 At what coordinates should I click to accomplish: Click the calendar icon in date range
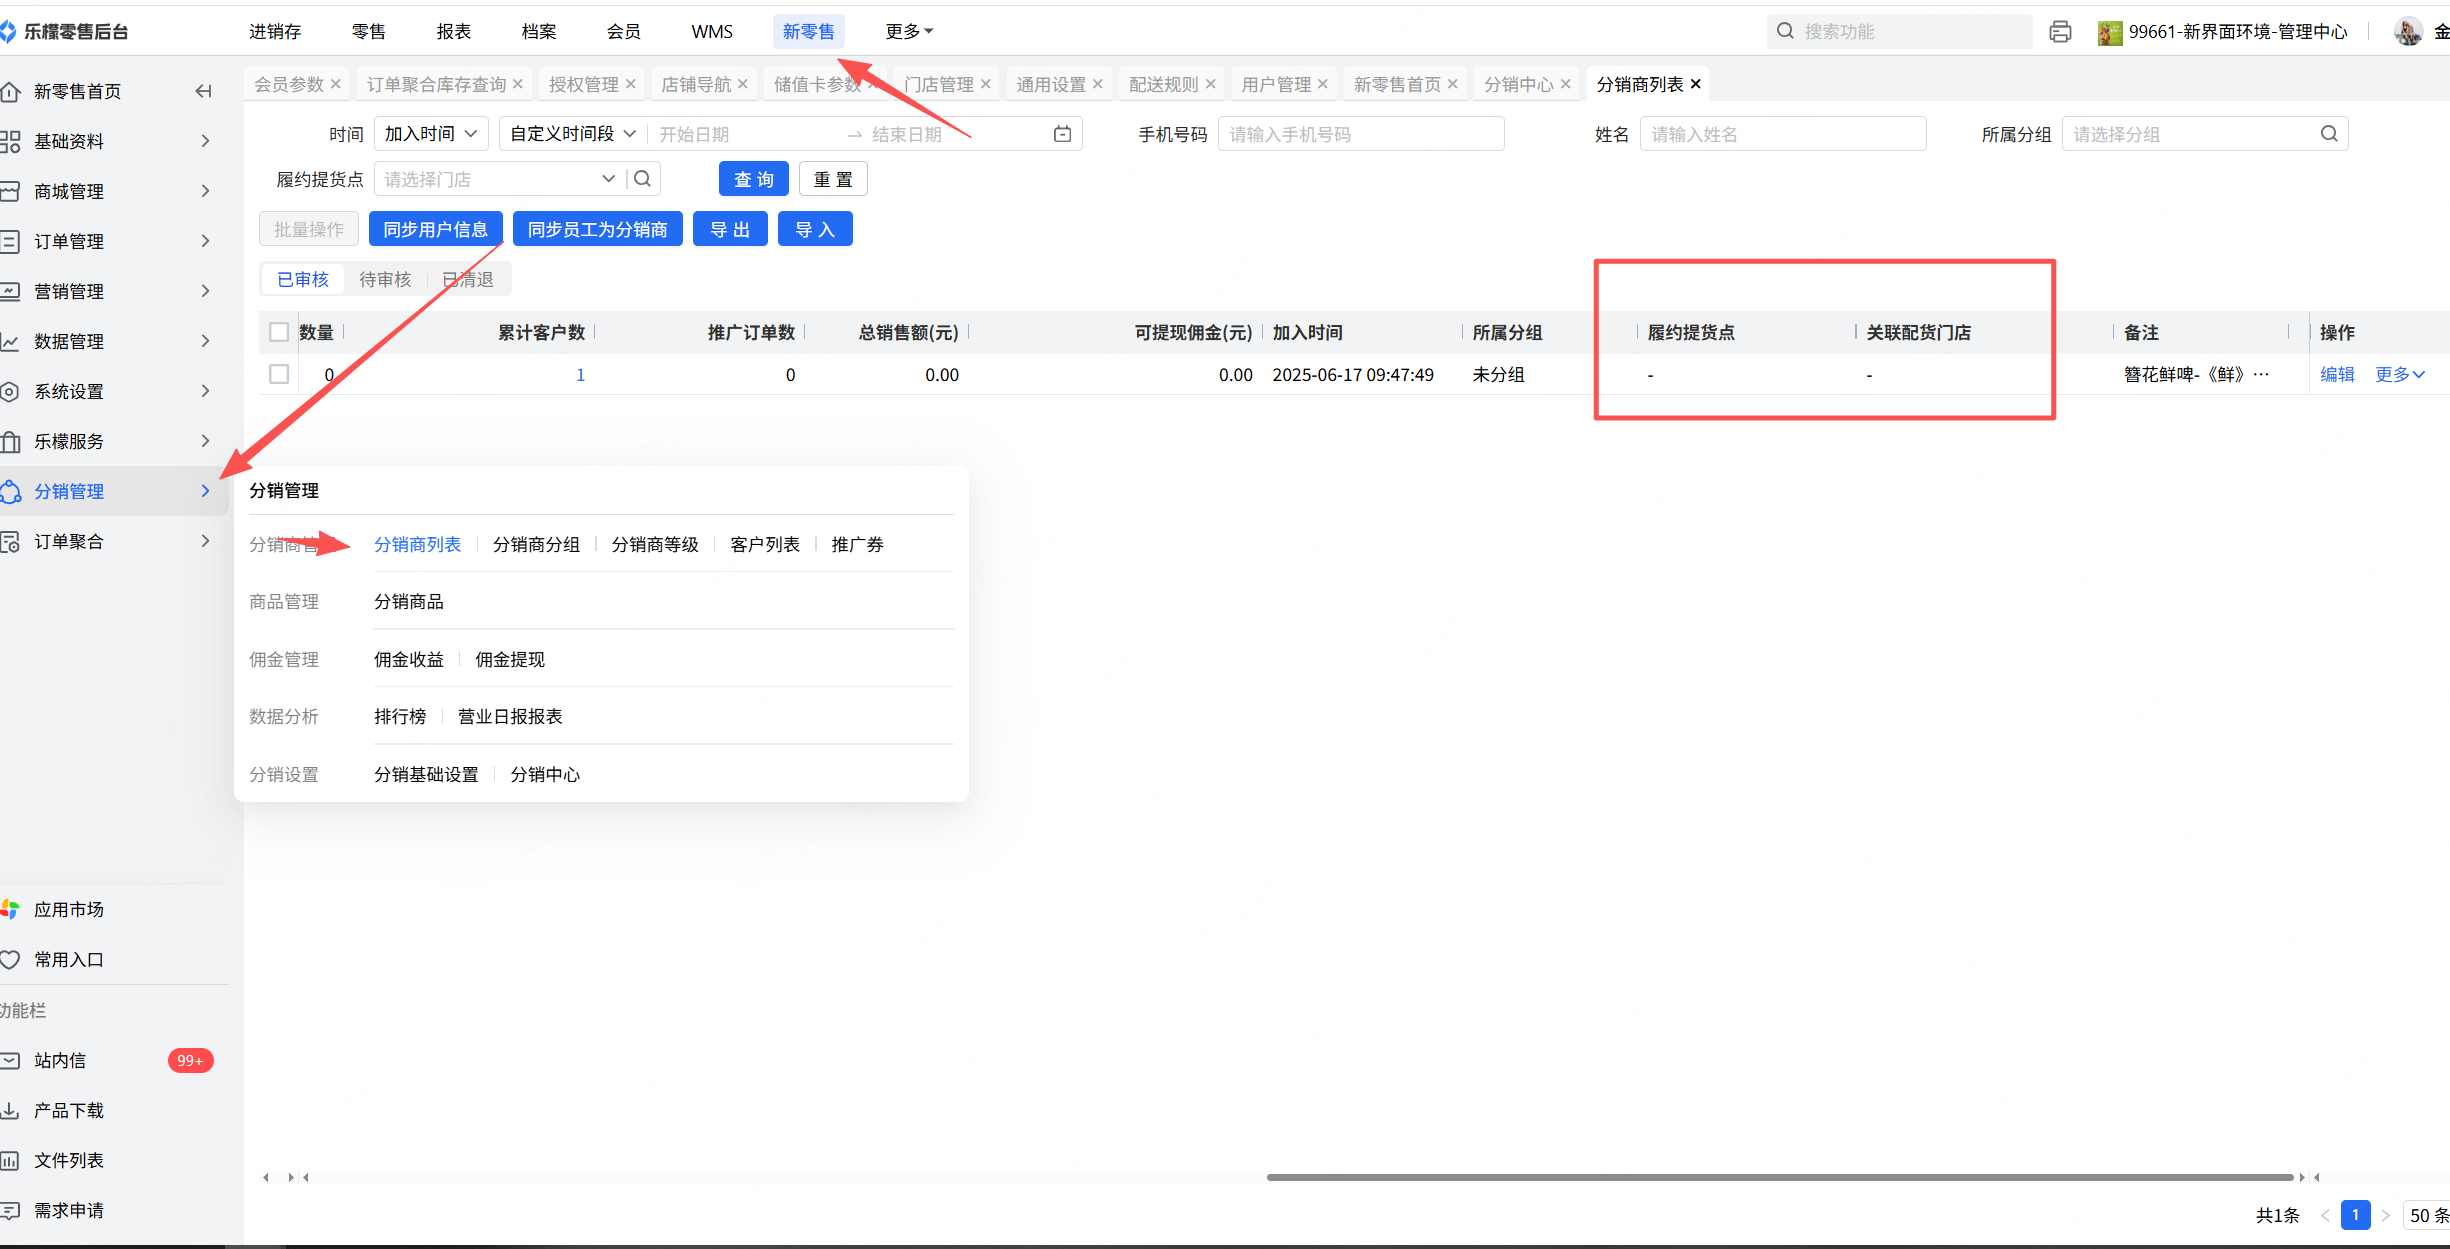click(1062, 134)
